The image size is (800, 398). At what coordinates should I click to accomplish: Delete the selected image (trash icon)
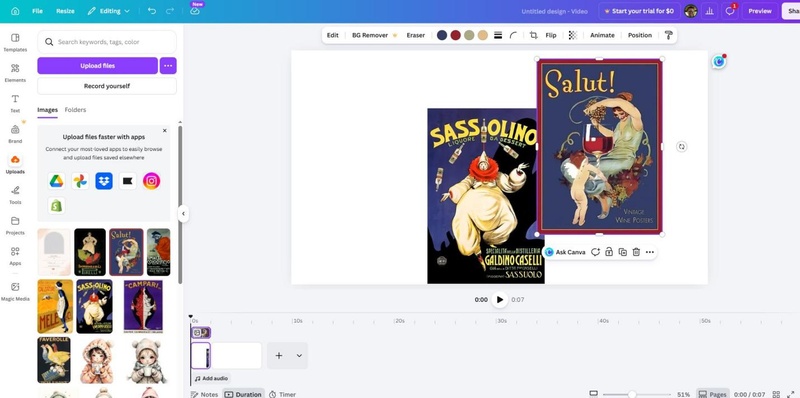[636, 252]
